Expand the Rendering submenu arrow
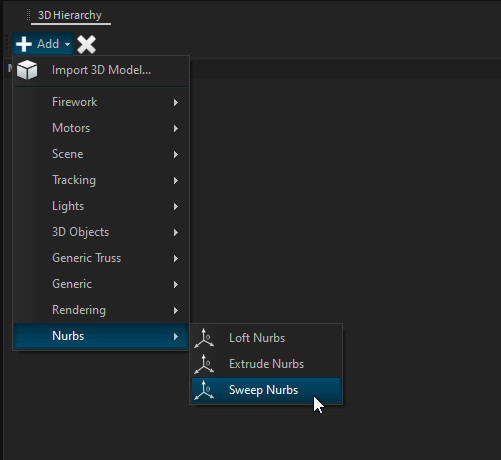Viewport: 501px width, 460px height. tap(176, 310)
